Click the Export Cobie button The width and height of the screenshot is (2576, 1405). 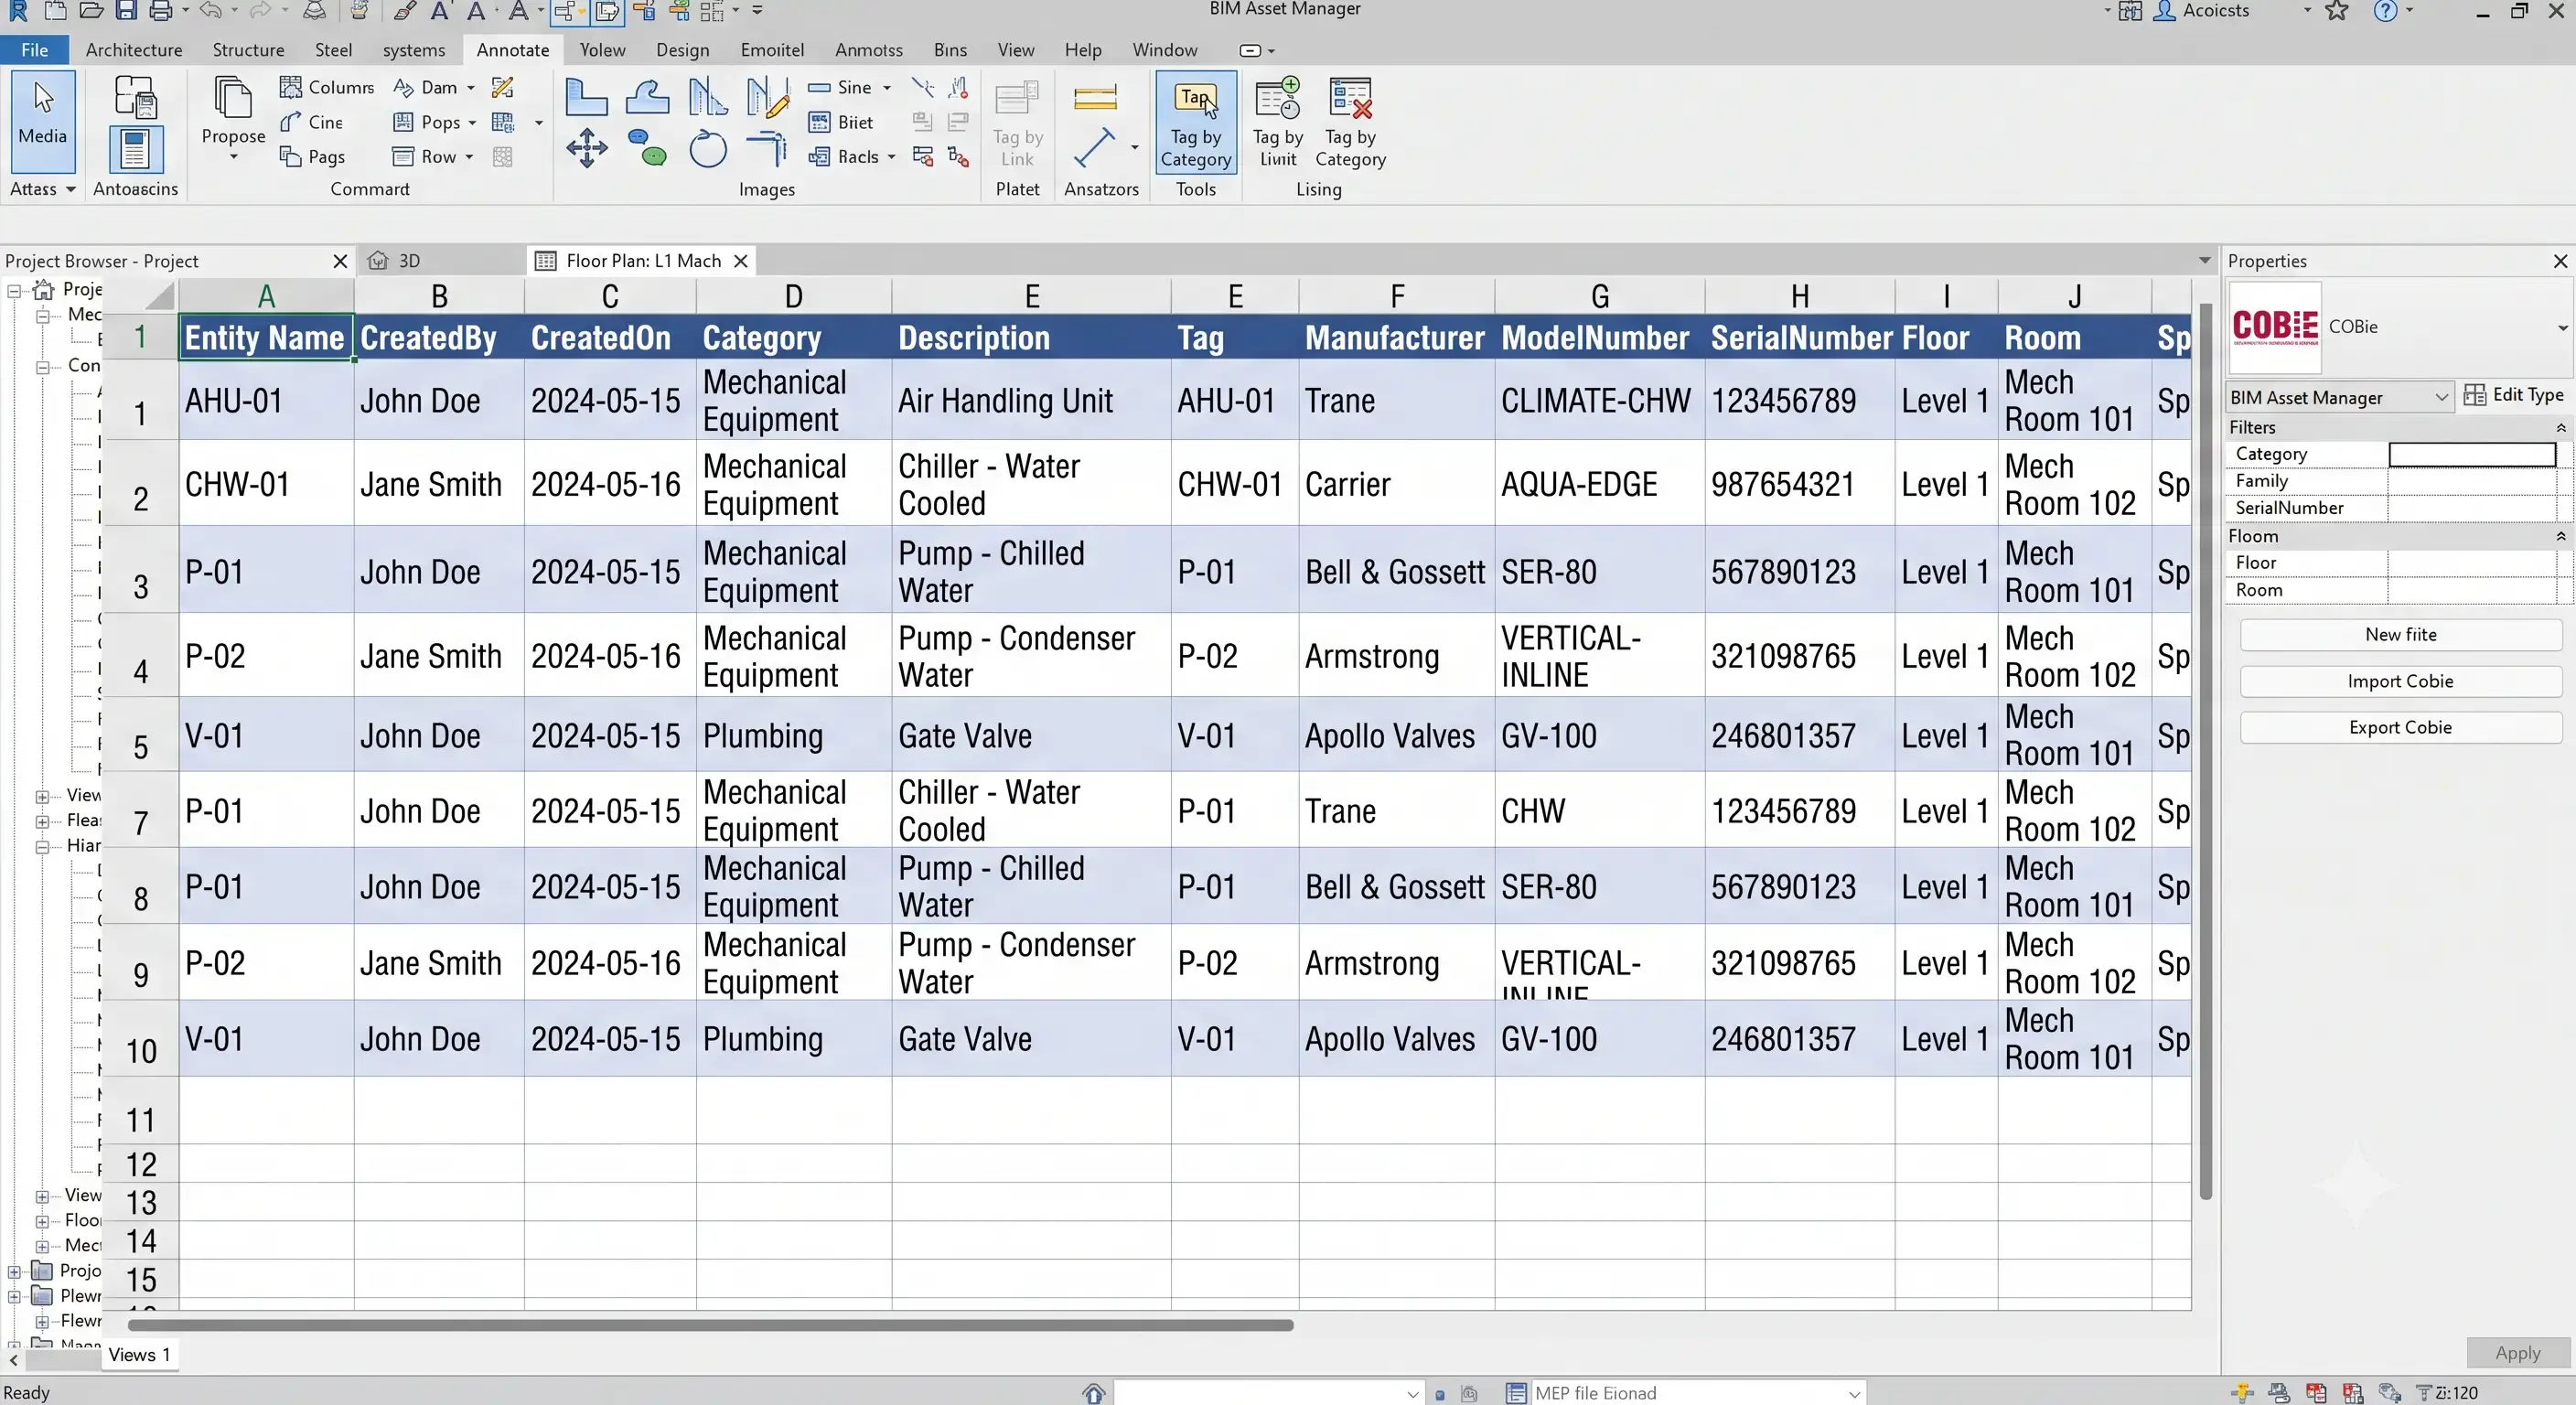point(2400,727)
